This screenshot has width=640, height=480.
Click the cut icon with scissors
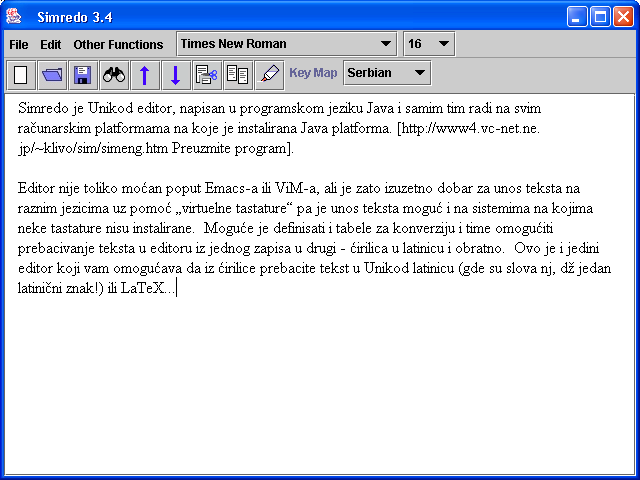click(x=207, y=74)
